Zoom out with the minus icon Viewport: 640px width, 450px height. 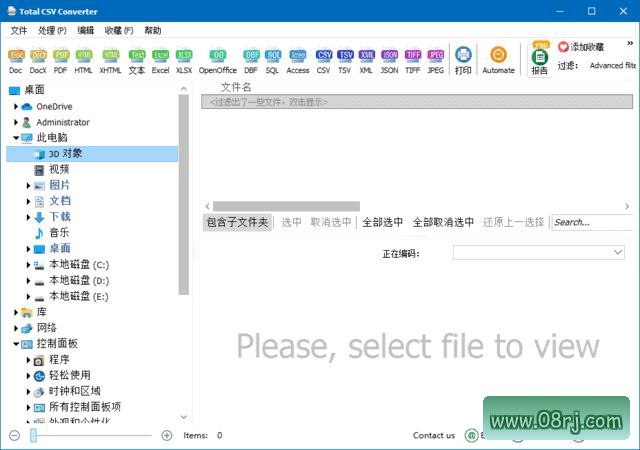(x=14, y=435)
